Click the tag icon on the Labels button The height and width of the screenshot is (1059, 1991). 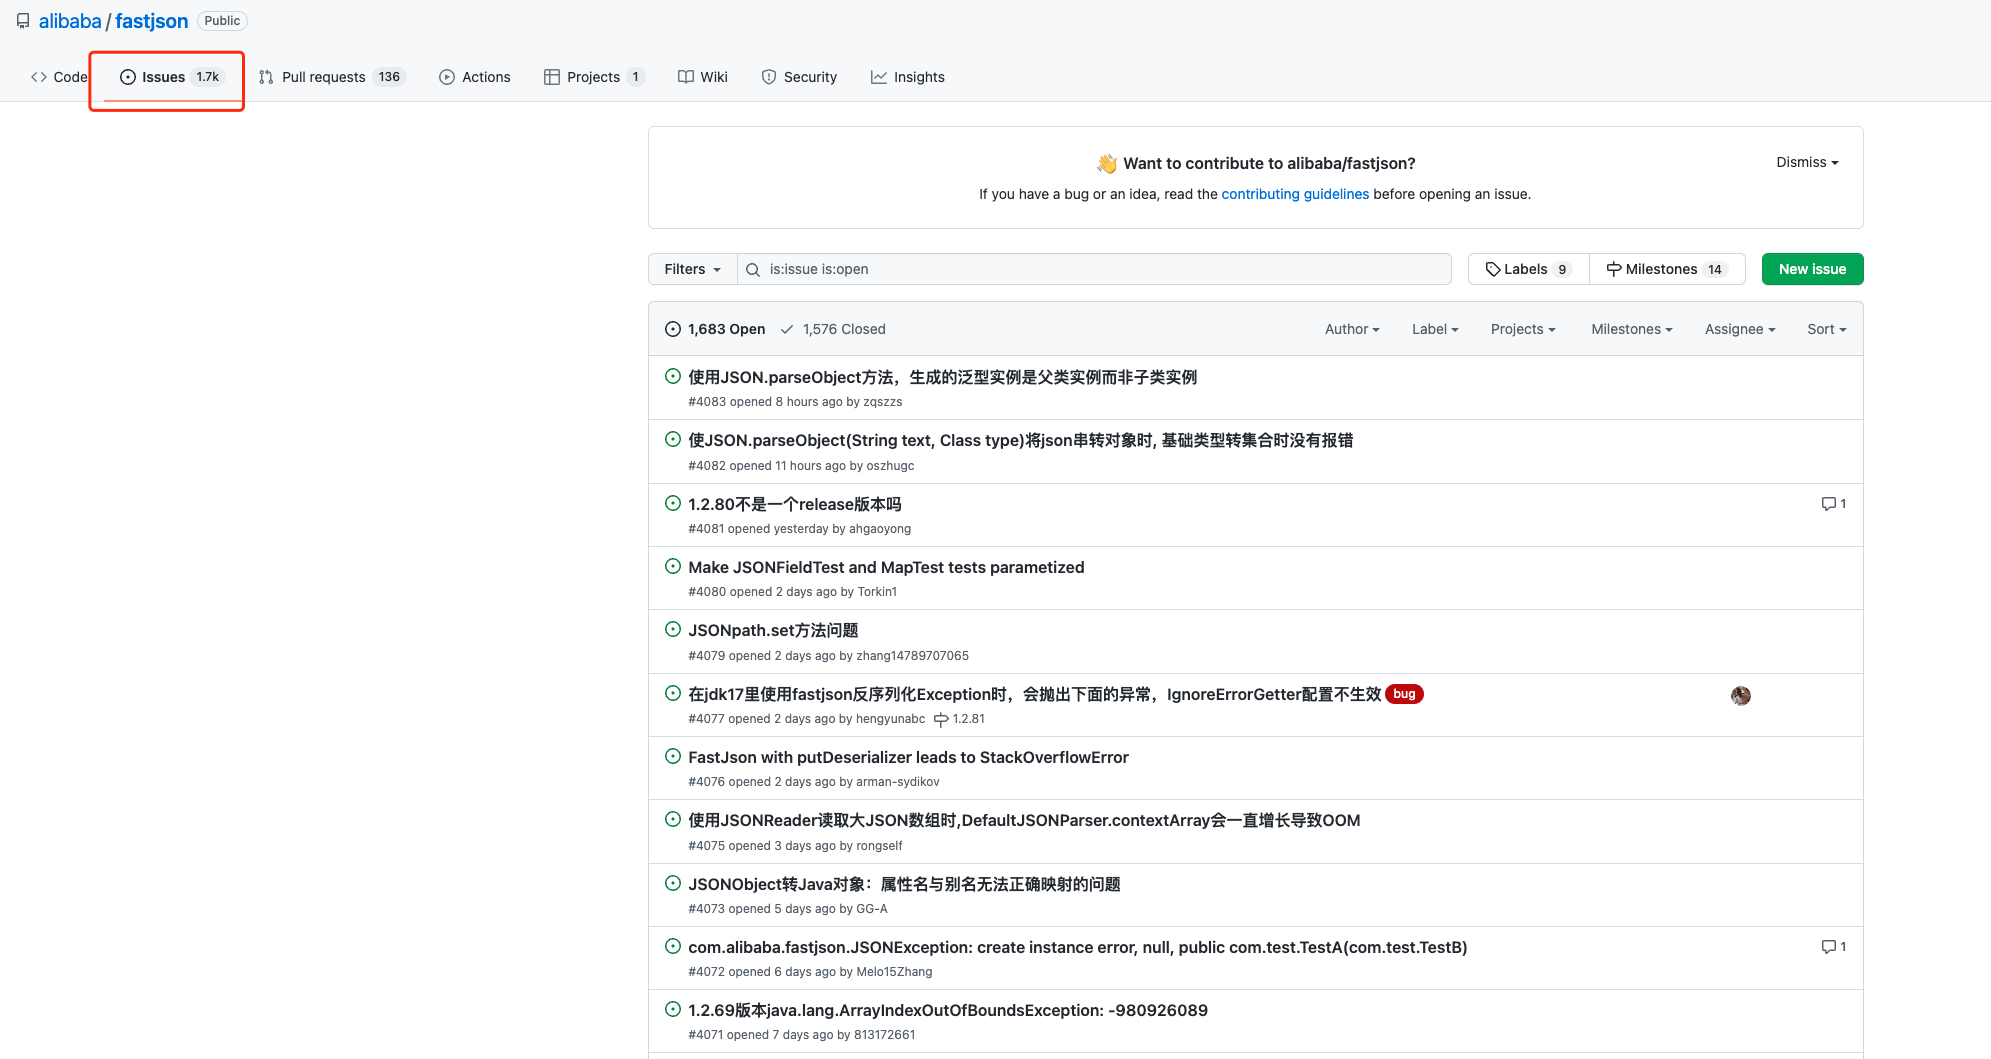pos(1491,268)
